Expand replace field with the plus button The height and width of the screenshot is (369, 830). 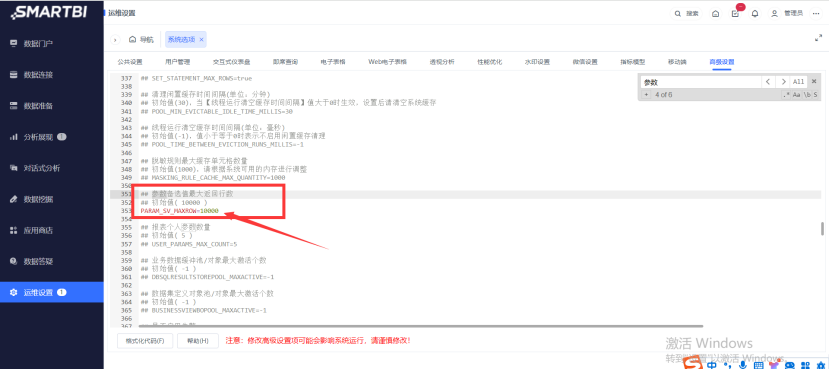click(646, 95)
